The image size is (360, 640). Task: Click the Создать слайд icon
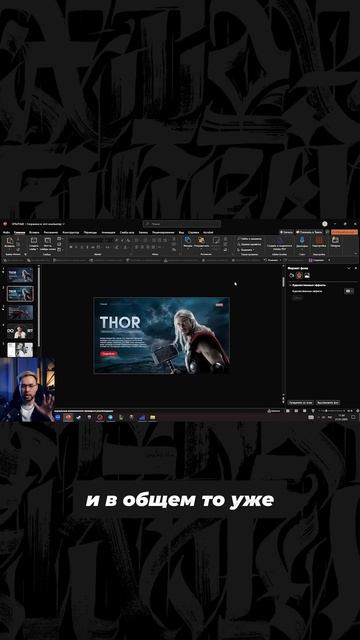tap(33, 240)
